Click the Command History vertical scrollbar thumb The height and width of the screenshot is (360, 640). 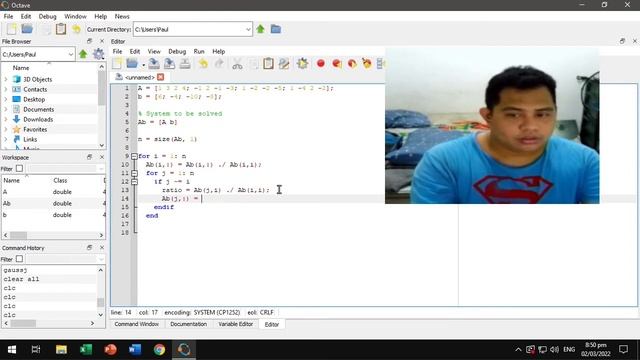pyautogui.click(x=100, y=302)
